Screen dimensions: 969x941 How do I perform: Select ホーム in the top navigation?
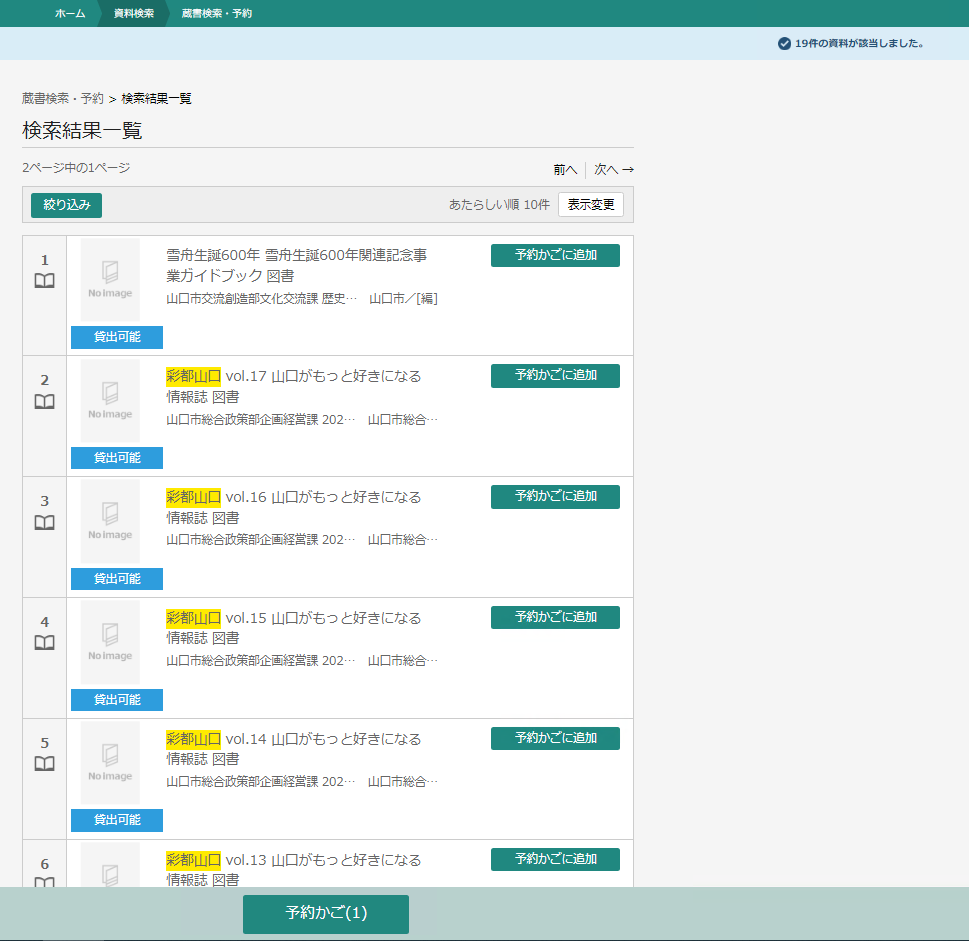[x=70, y=13]
